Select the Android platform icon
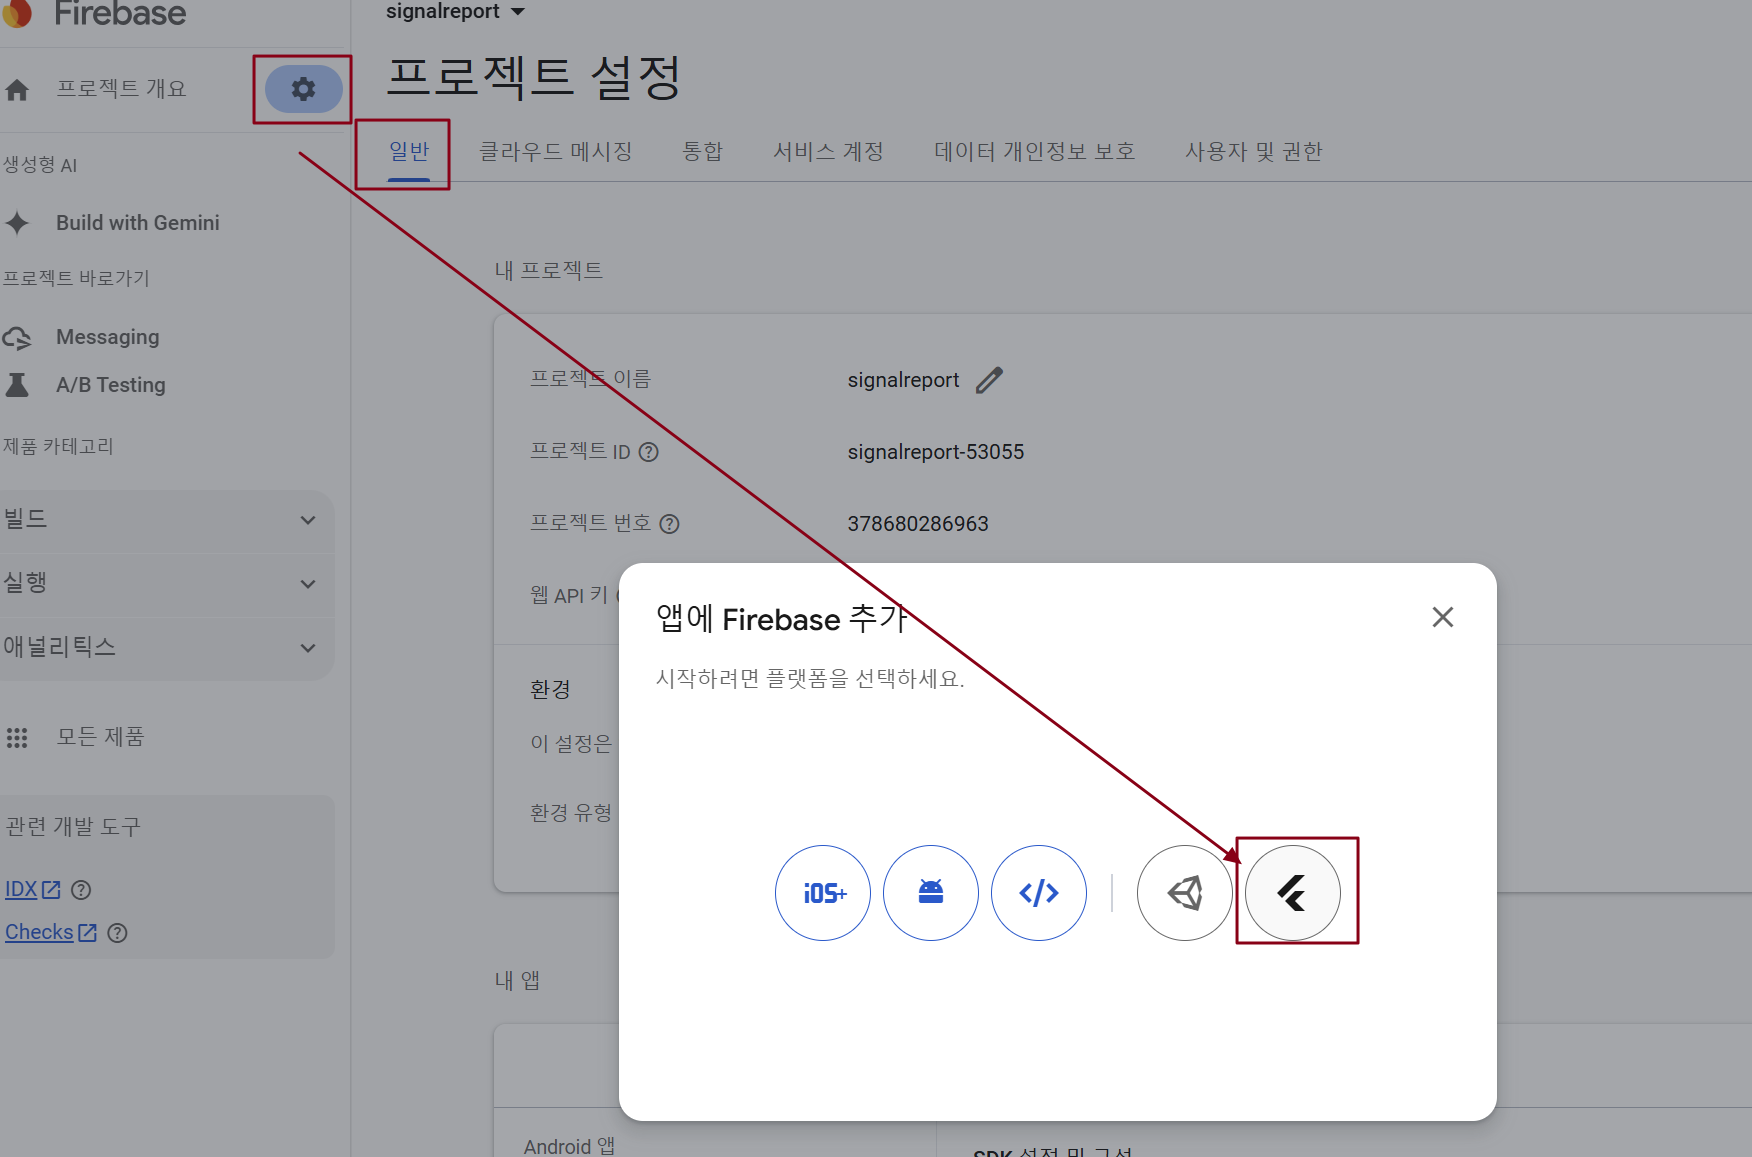Screen dimensions: 1752x1157 (931, 893)
